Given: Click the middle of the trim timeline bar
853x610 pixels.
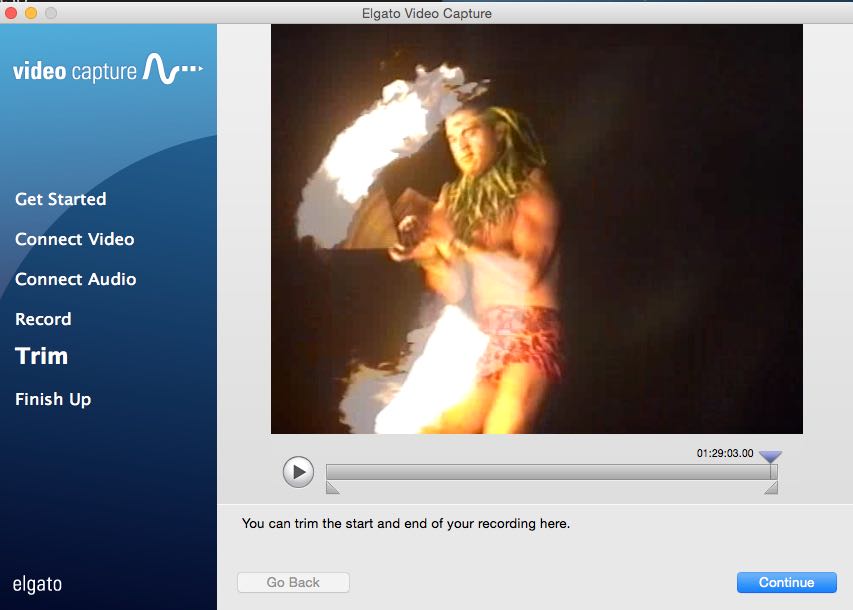Looking at the screenshot, I should [552, 472].
